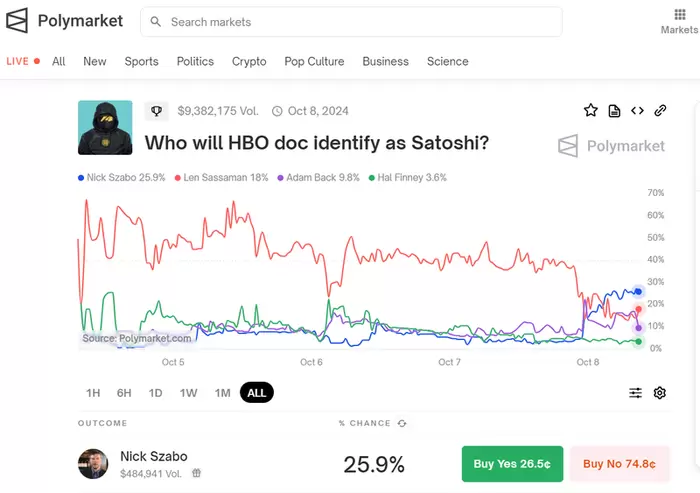The image size is (700, 493).
Task: Select the 1H chart timeframe
Action: pos(93,393)
